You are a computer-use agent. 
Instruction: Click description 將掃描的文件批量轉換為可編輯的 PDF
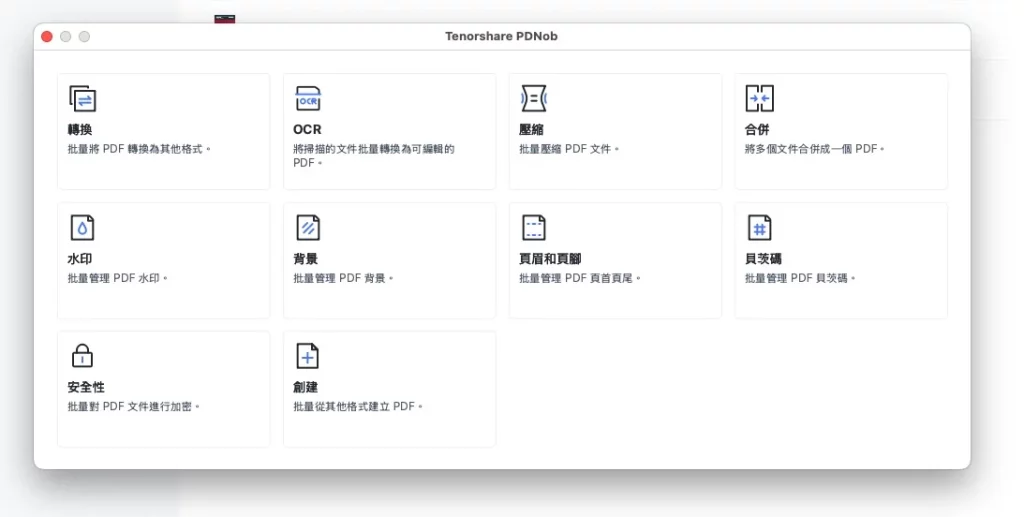(x=374, y=155)
